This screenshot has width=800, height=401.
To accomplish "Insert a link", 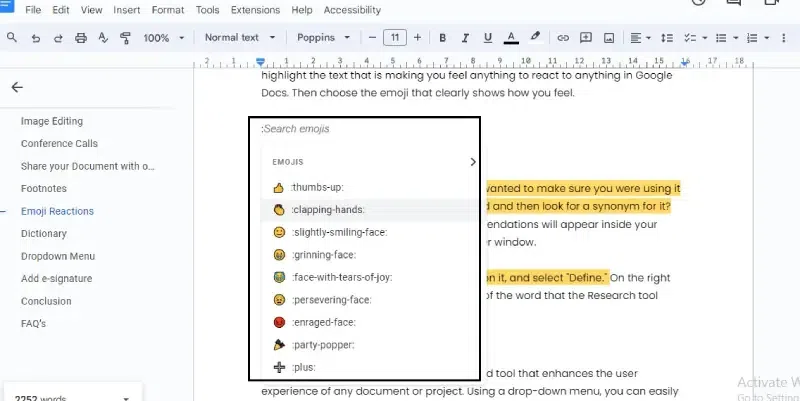I will [x=563, y=38].
